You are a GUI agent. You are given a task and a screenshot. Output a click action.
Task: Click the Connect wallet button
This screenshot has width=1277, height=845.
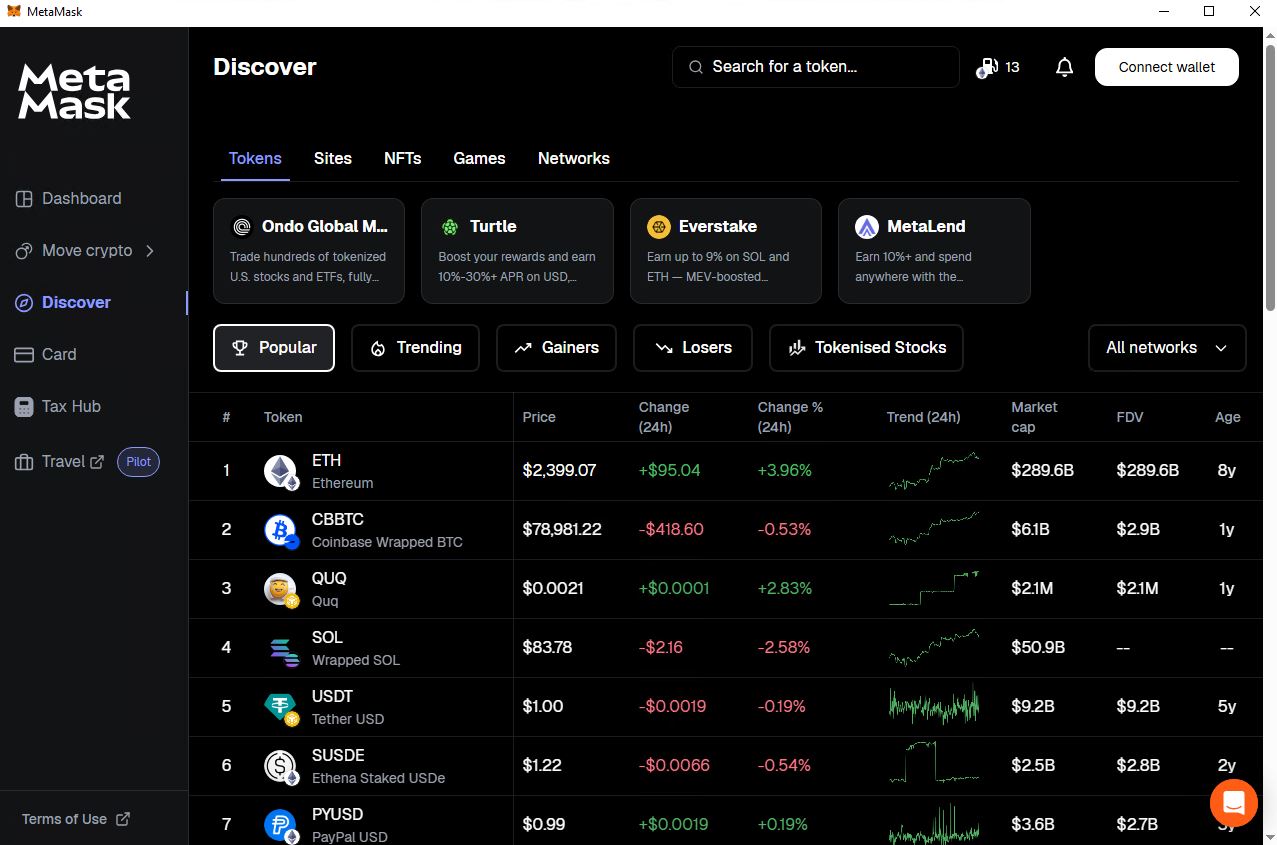pyautogui.click(x=1167, y=67)
